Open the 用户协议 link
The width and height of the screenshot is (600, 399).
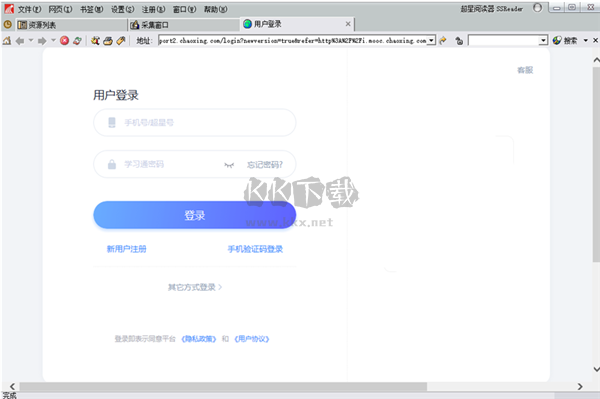252,339
